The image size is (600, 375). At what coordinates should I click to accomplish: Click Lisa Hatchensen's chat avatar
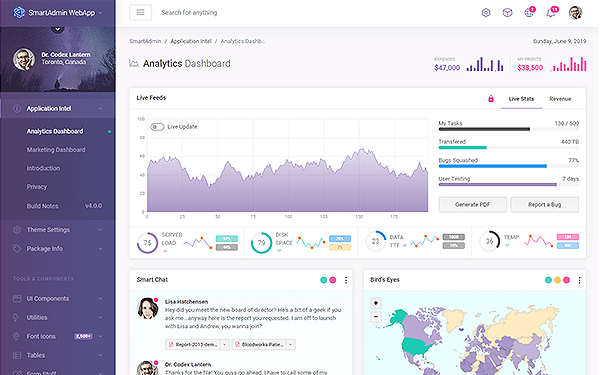point(148,308)
